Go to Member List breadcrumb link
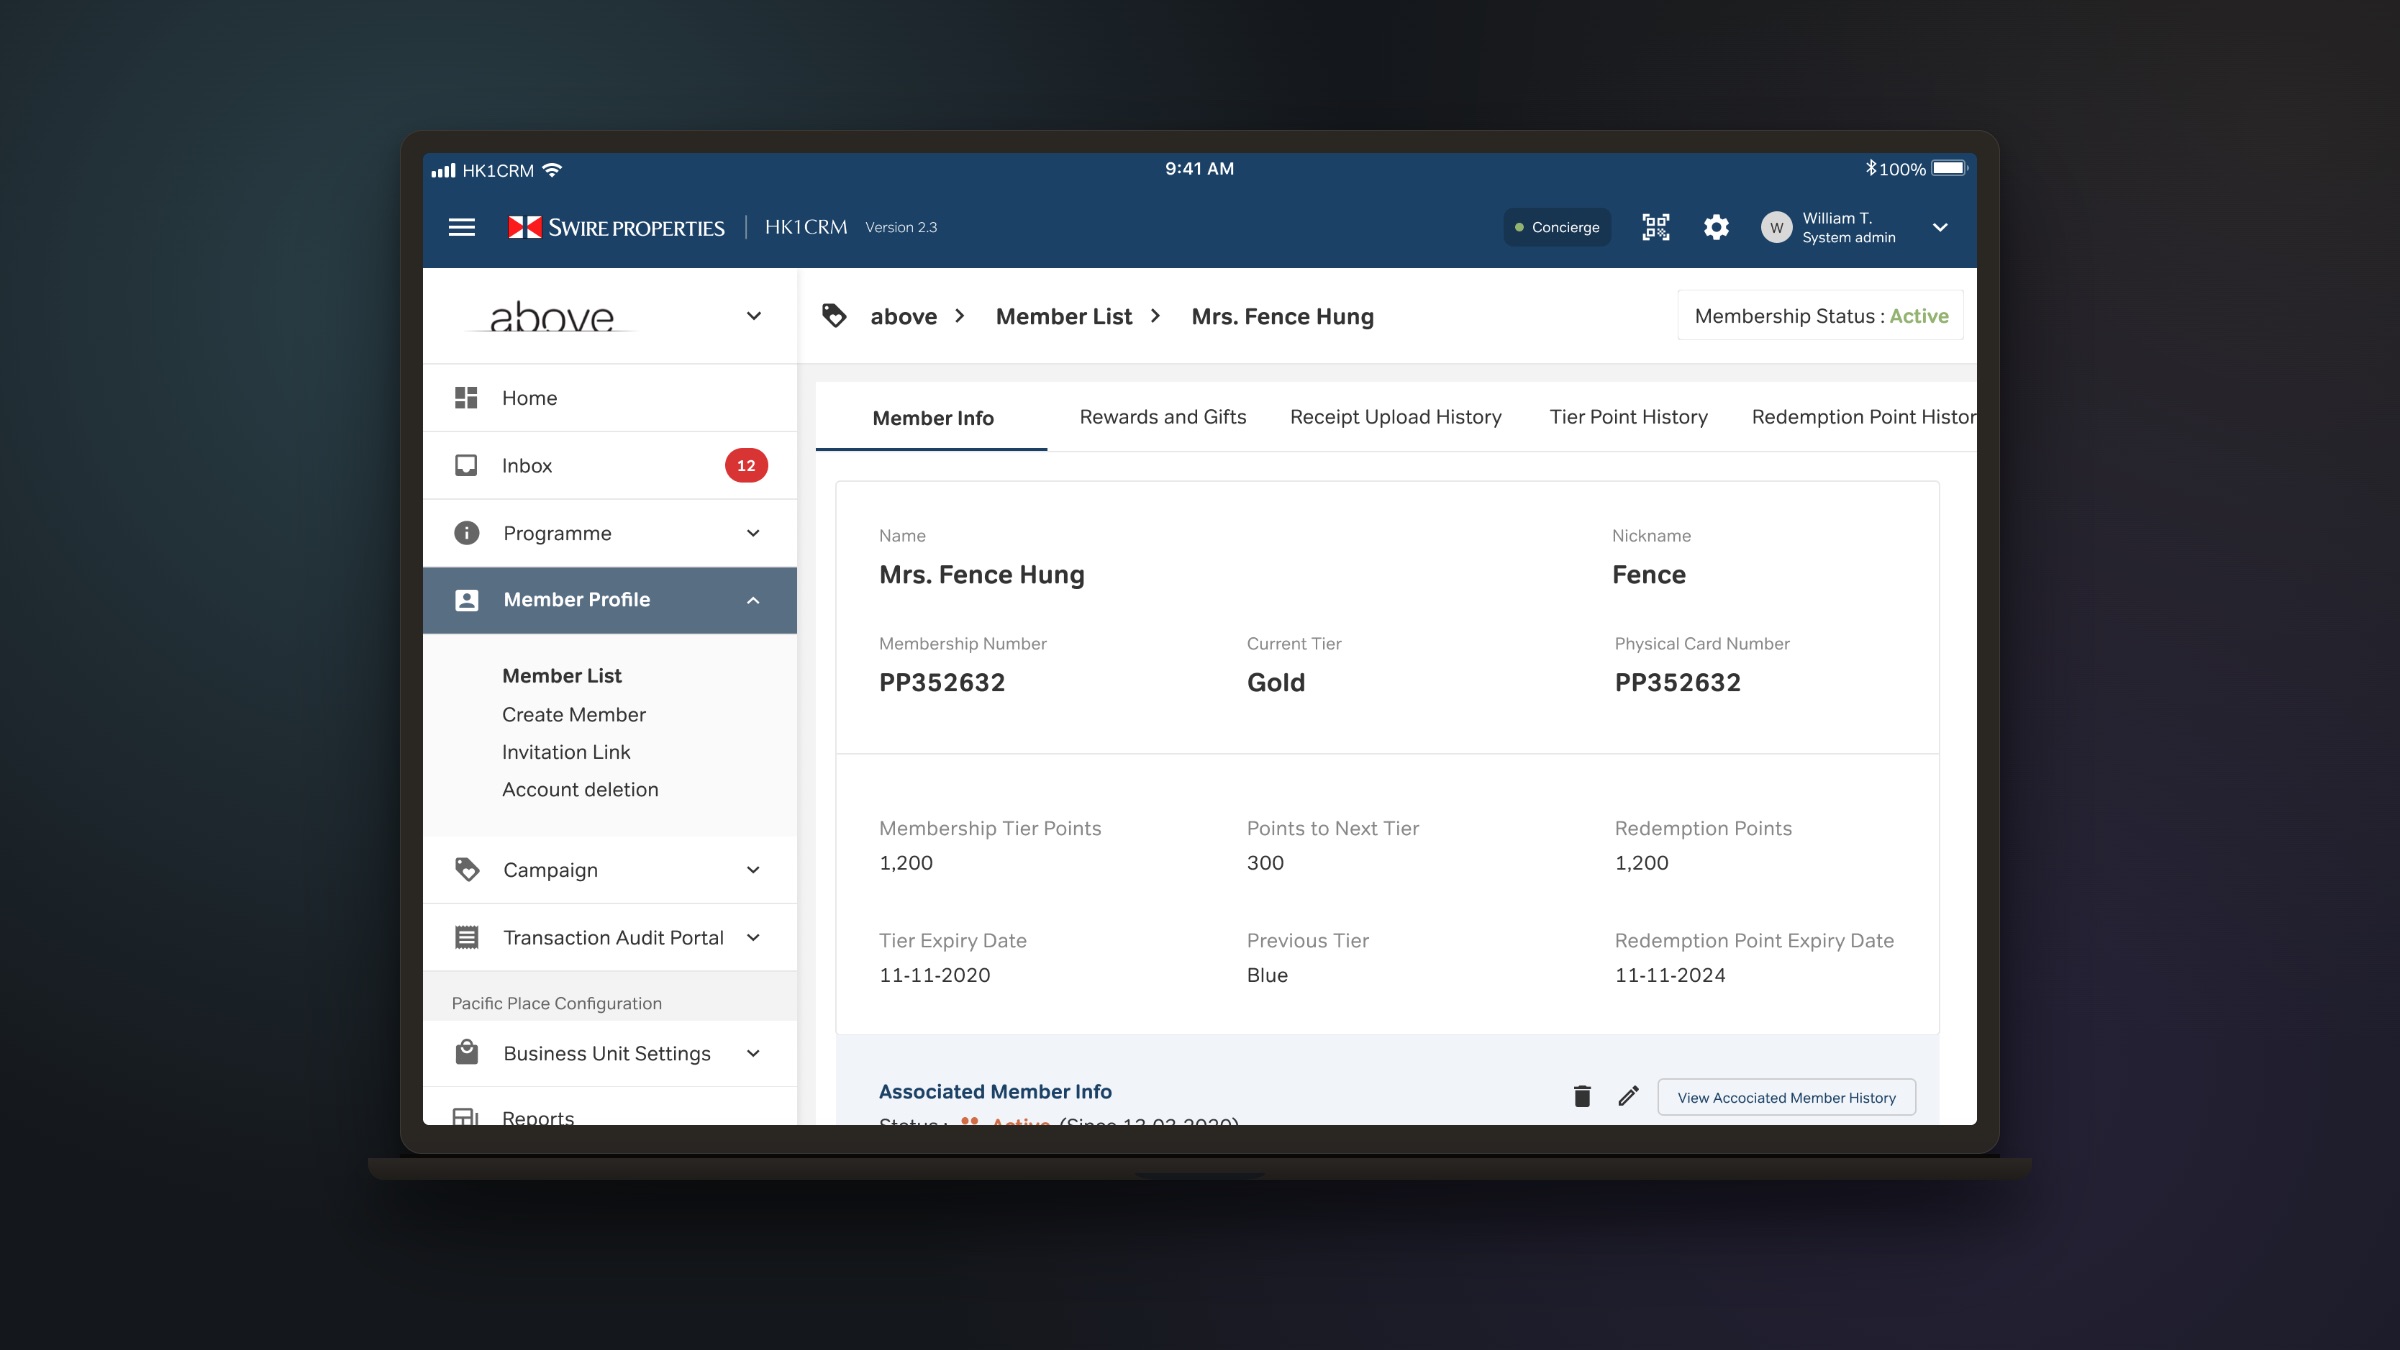2400x1350 pixels. (1064, 316)
